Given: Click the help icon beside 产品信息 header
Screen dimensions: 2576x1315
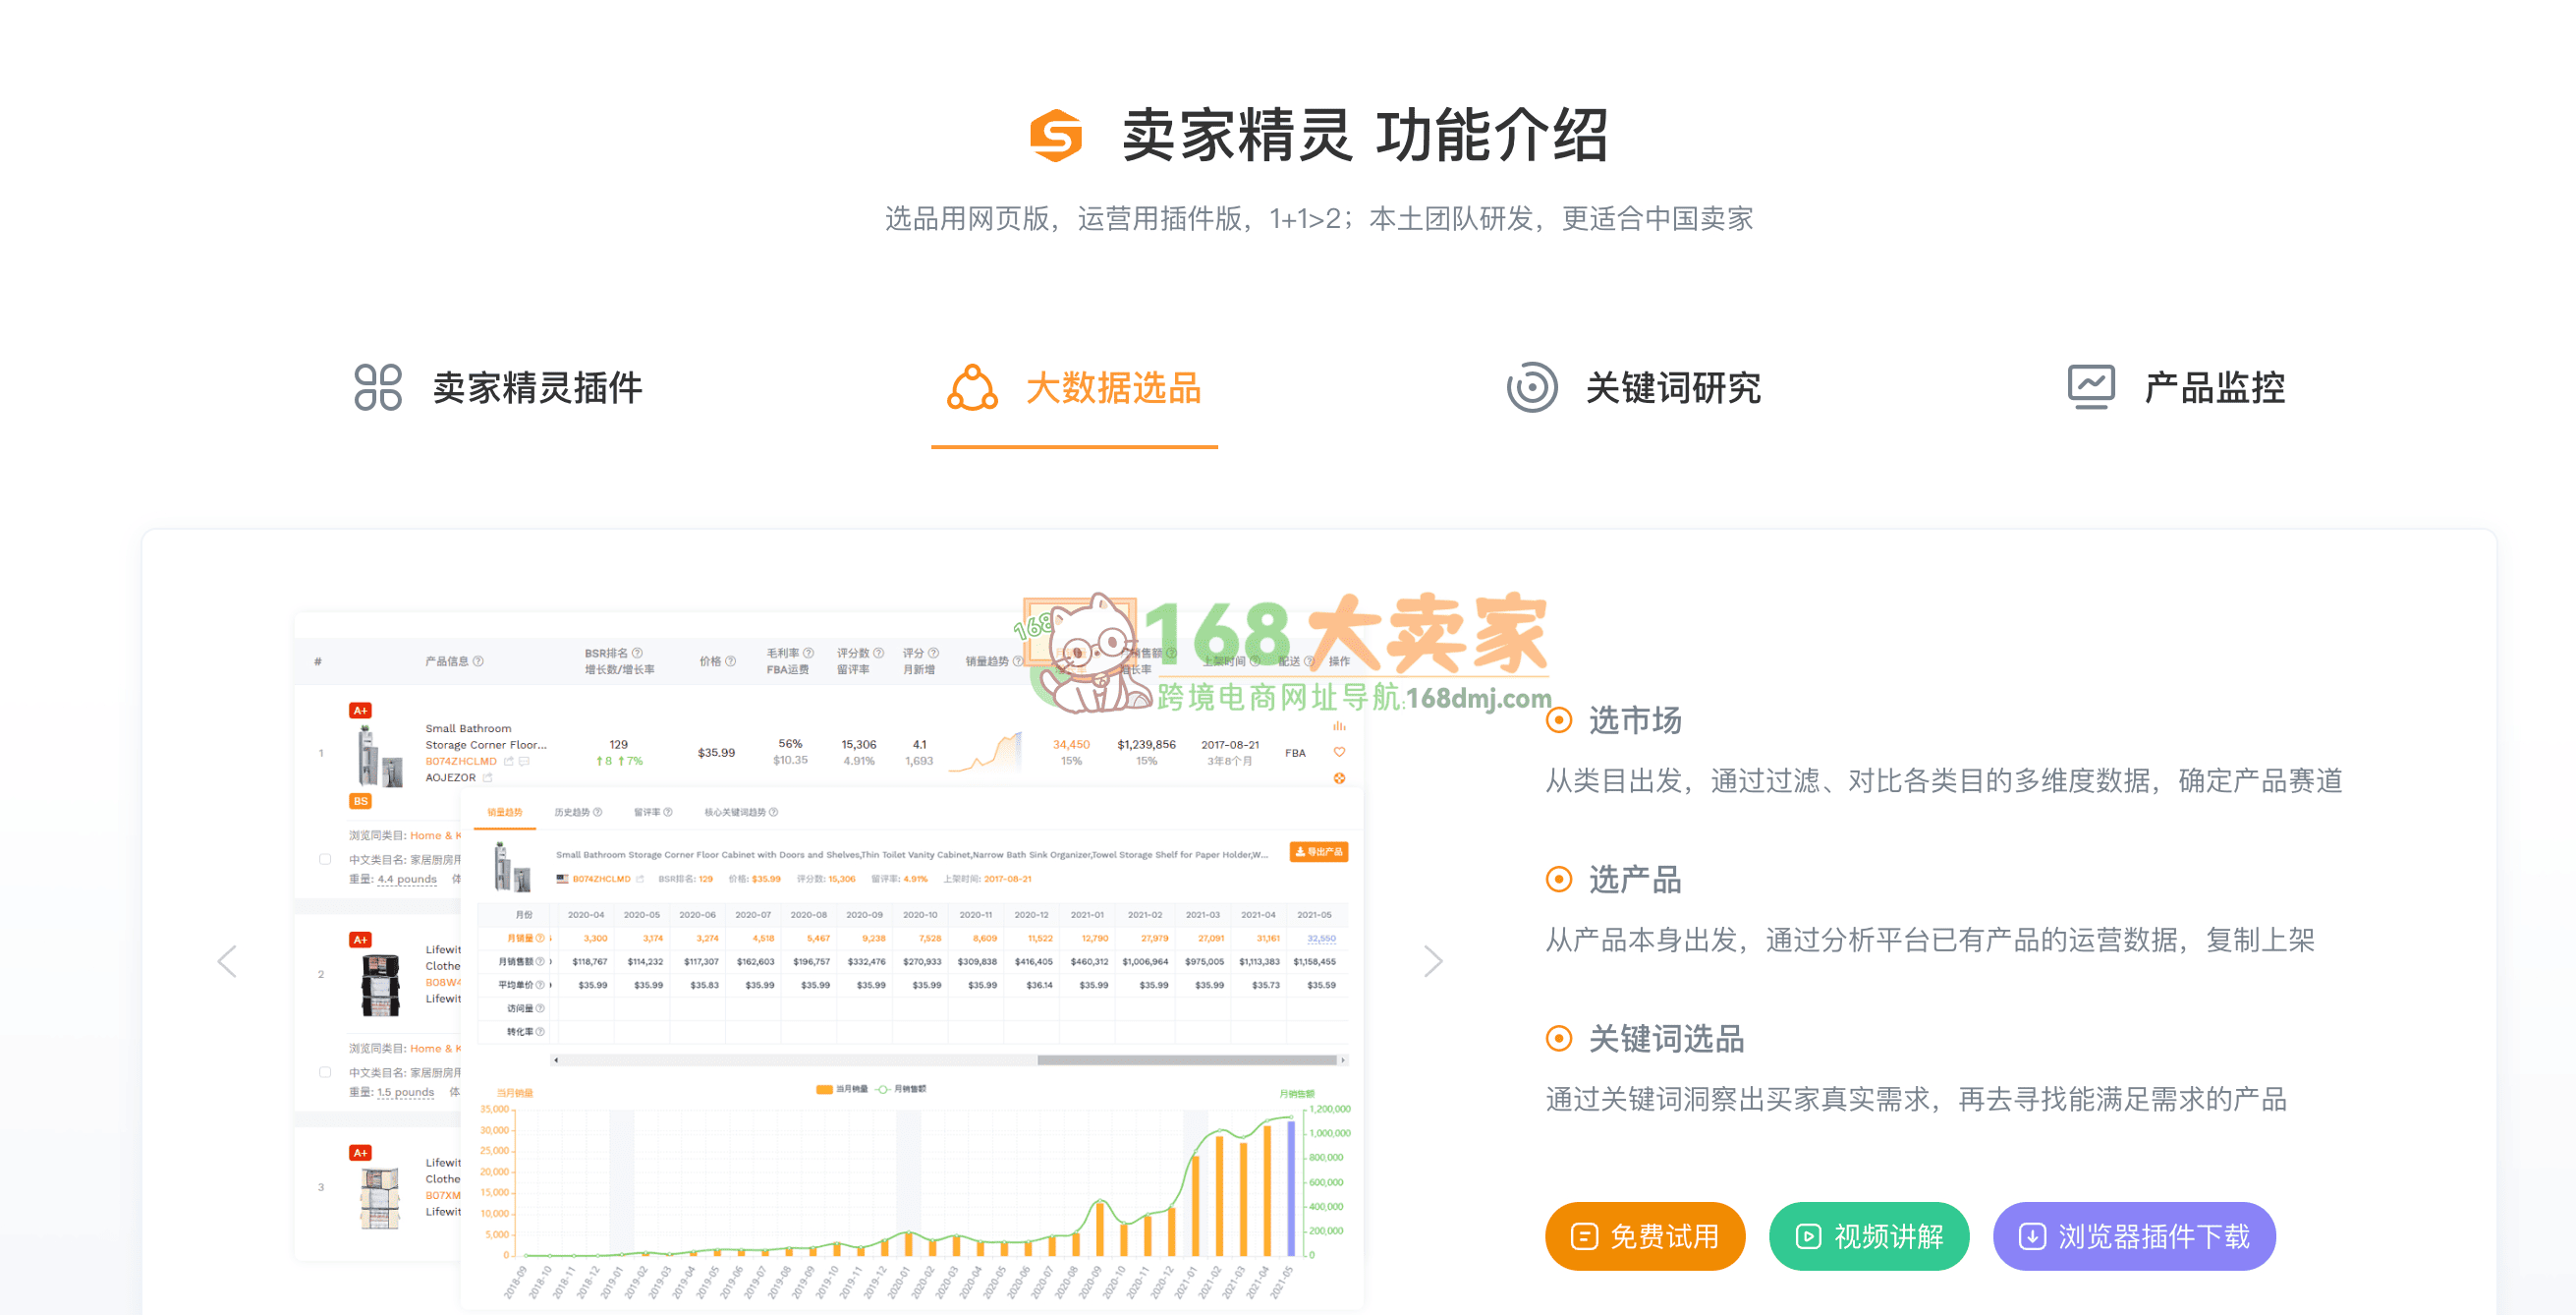Looking at the screenshot, I should pos(478,661).
